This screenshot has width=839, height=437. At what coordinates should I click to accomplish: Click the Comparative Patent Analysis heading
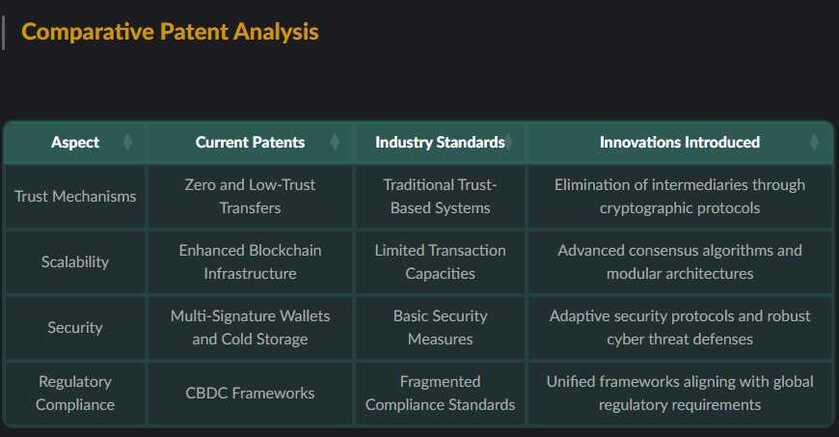point(170,32)
